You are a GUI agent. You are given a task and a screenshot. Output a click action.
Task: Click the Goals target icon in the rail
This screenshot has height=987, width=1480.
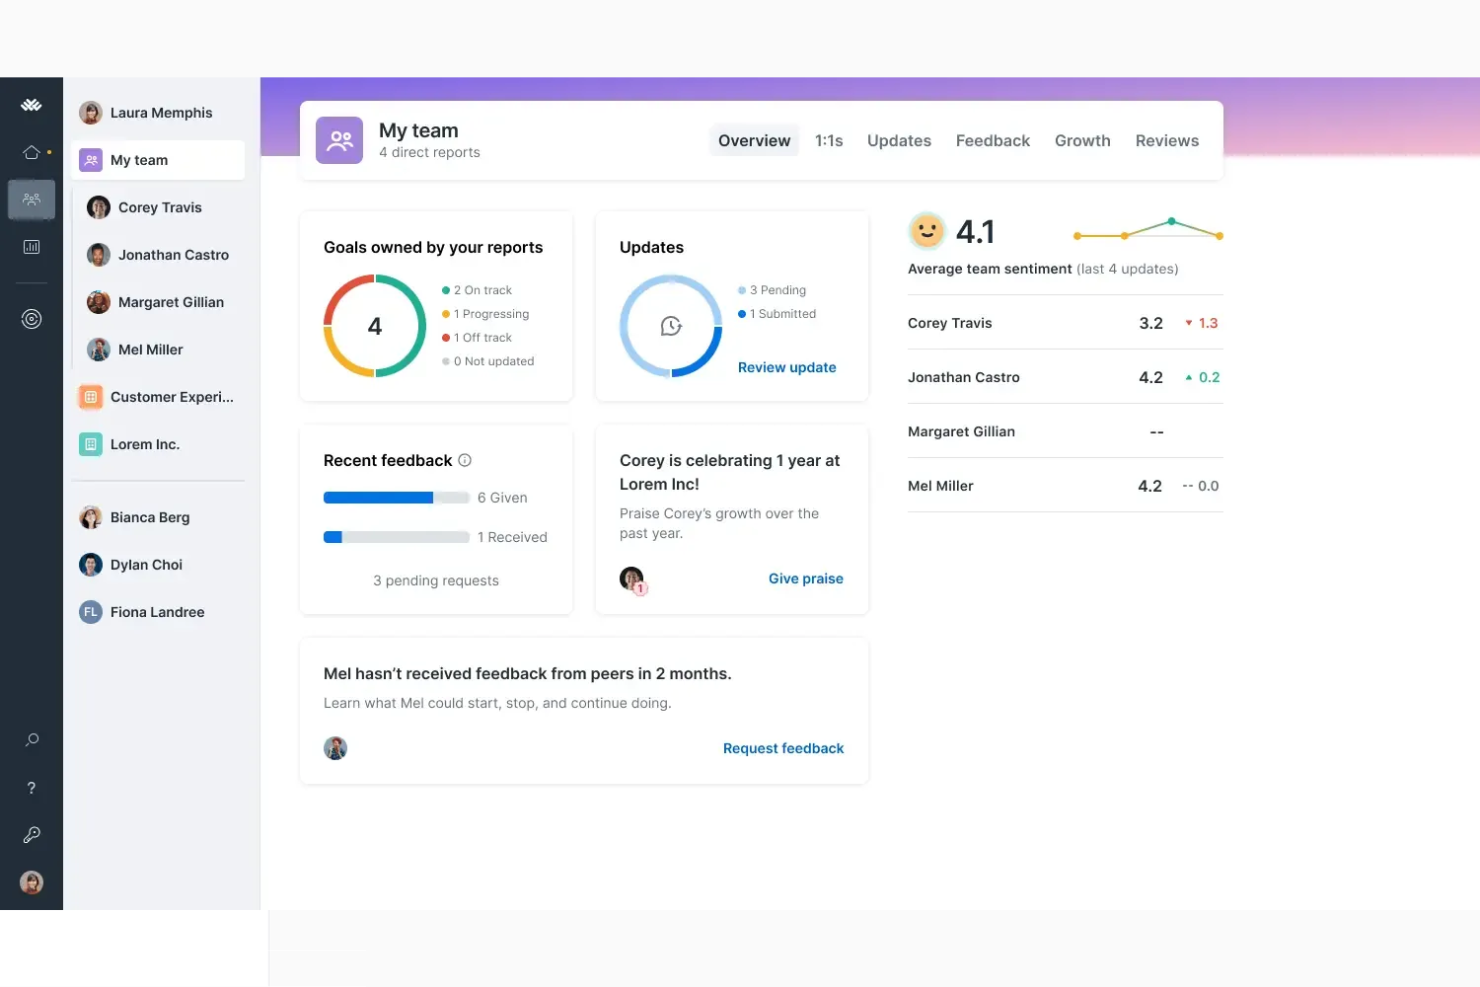pyautogui.click(x=31, y=318)
